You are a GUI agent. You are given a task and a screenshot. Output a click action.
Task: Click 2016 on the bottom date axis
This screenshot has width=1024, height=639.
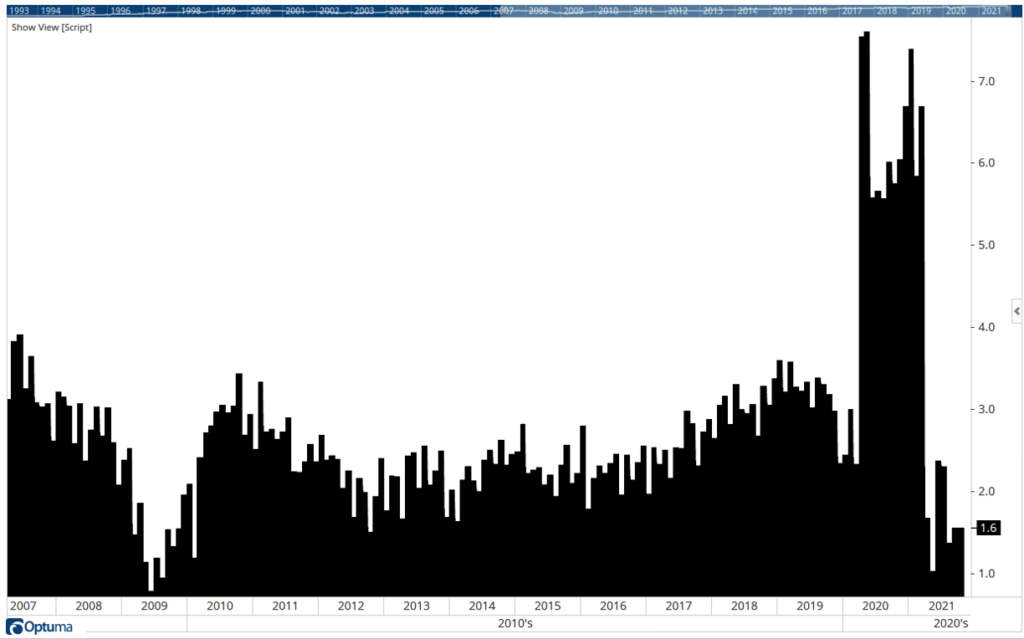[613, 606]
